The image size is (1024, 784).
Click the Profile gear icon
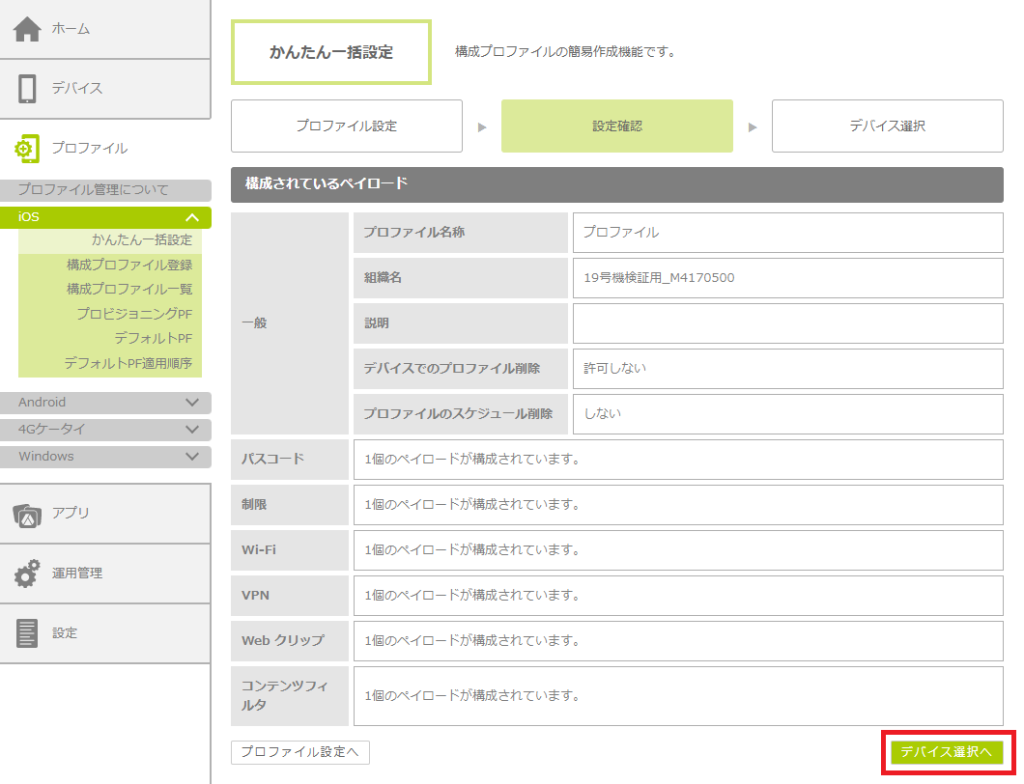(27, 148)
